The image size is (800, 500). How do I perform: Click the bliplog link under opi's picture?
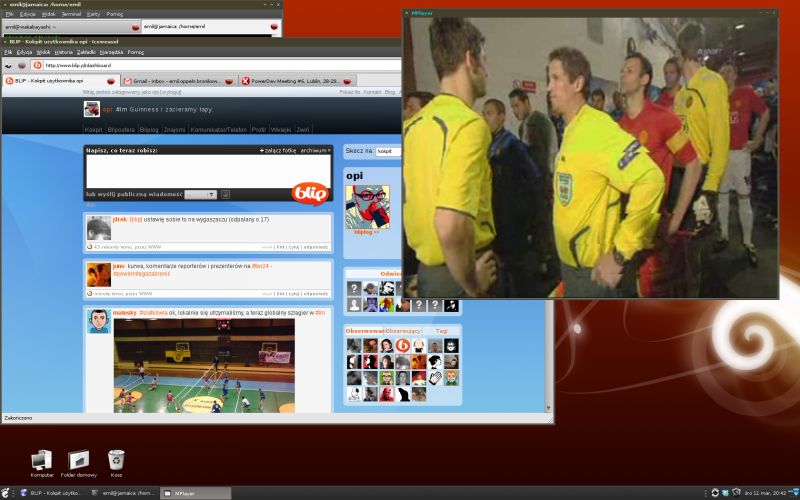point(366,232)
